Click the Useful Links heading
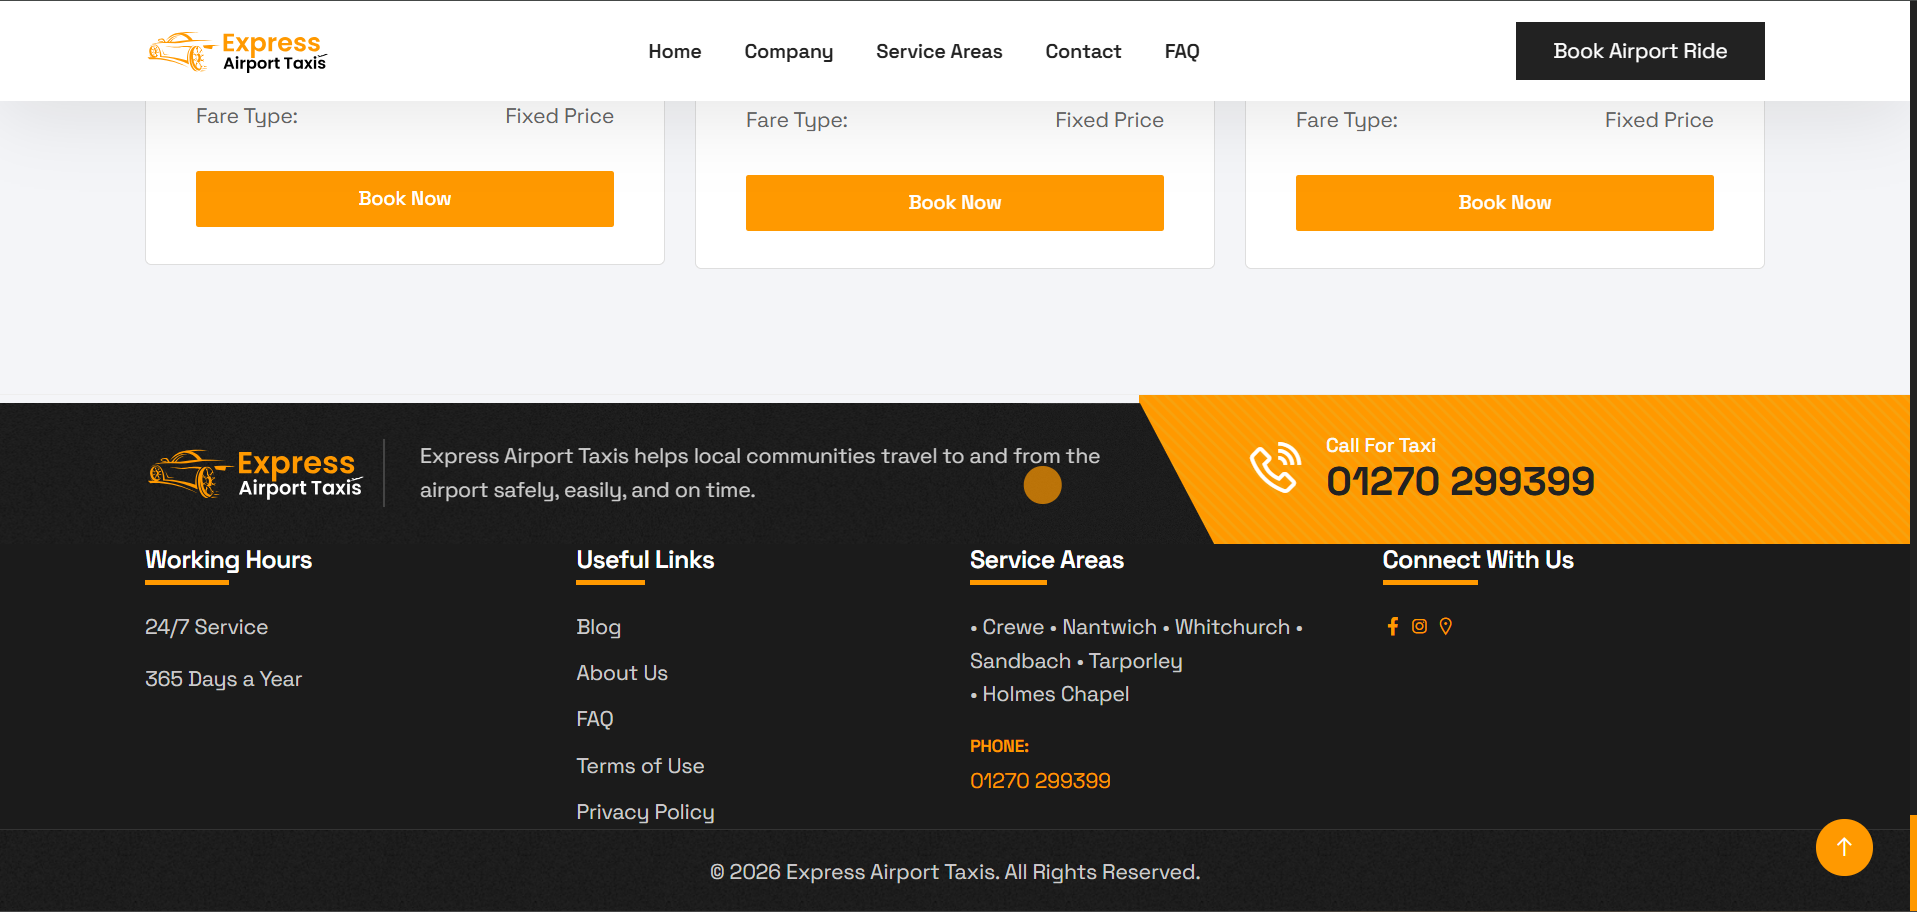1917x912 pixels. [x=645, y=560]
